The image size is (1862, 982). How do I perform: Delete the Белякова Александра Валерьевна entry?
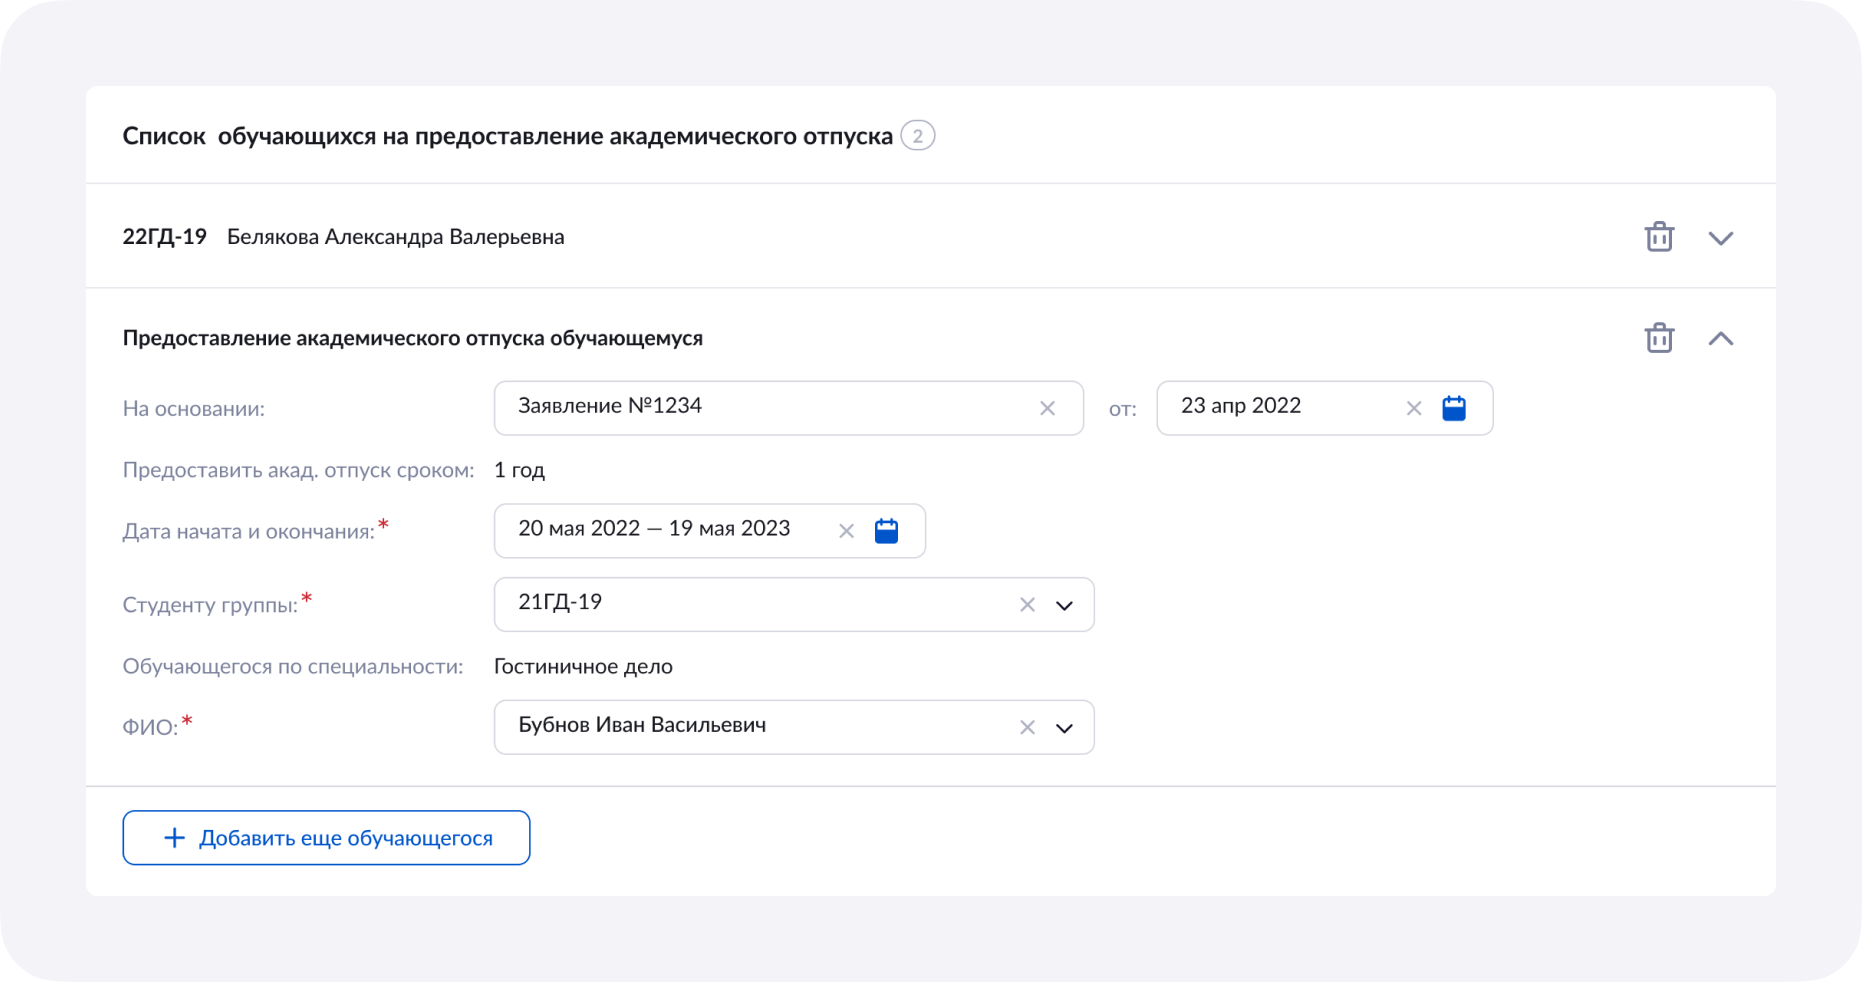(x=1659, y=237)
